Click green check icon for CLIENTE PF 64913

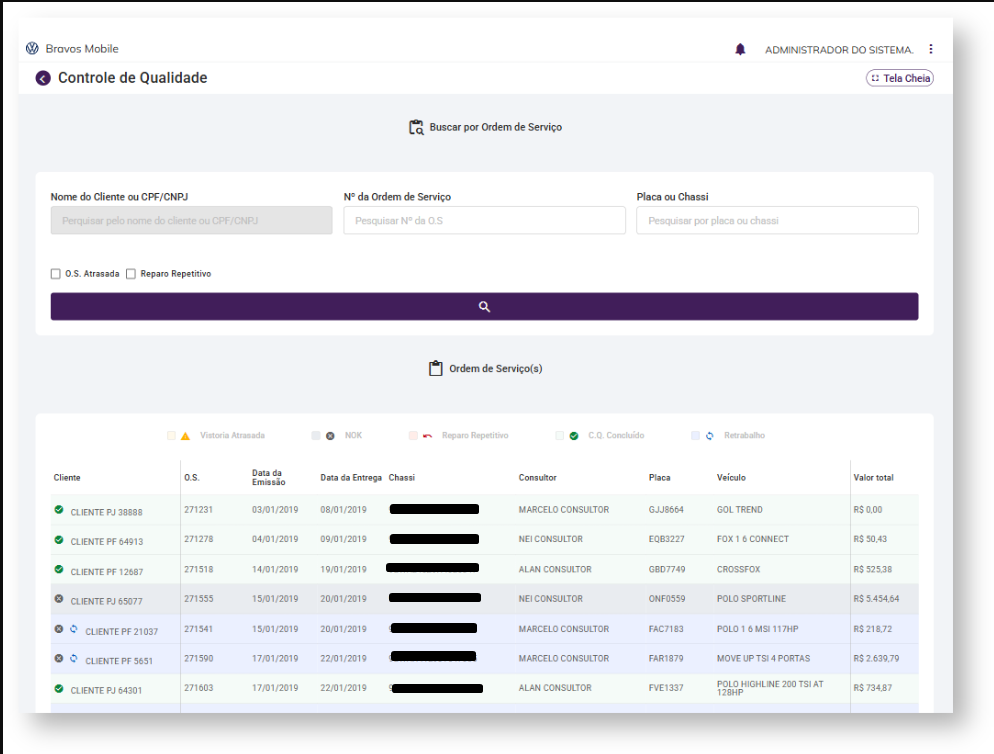[59, 540]
